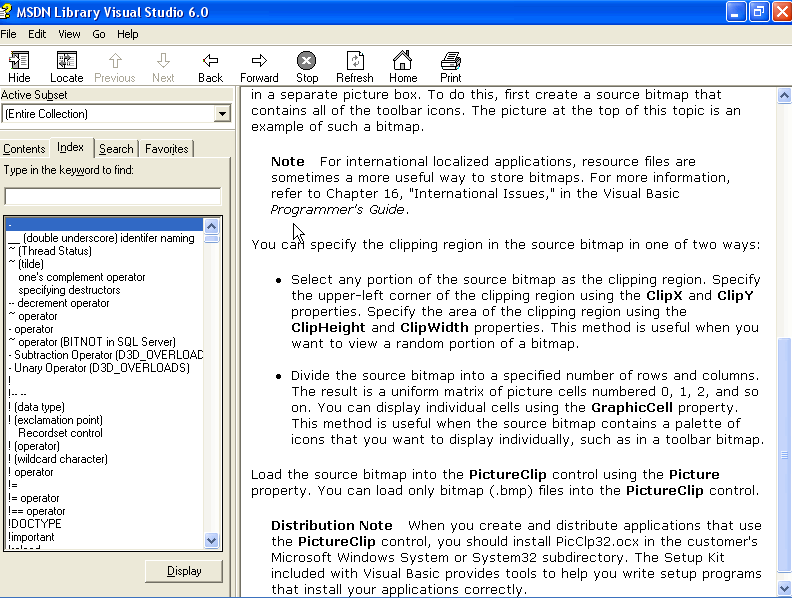Image resolution: width=792 pixels, height=598 pixels.
Task: Open the Go menu
Action: 99,34
